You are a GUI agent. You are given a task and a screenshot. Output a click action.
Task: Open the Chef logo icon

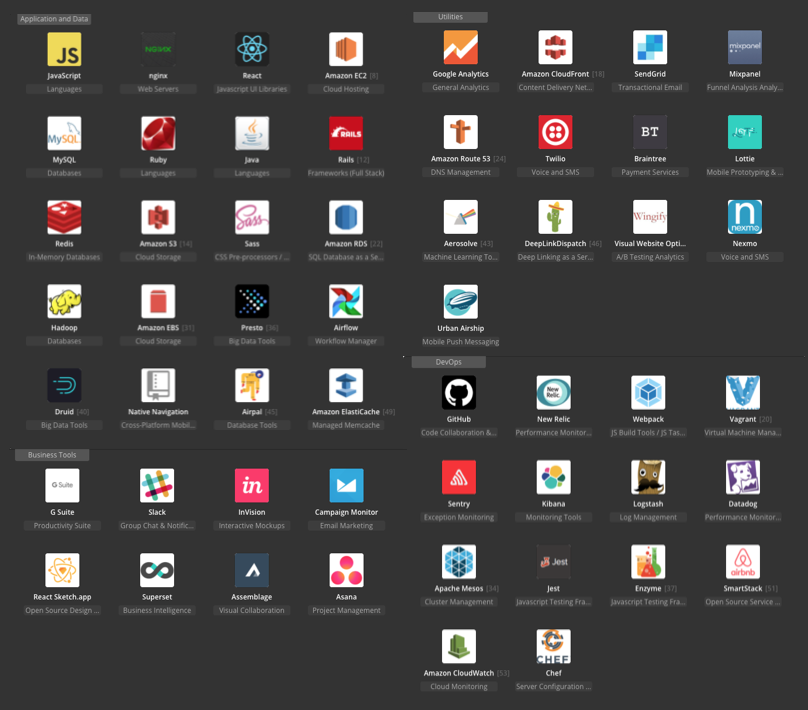tap(553, 646)
